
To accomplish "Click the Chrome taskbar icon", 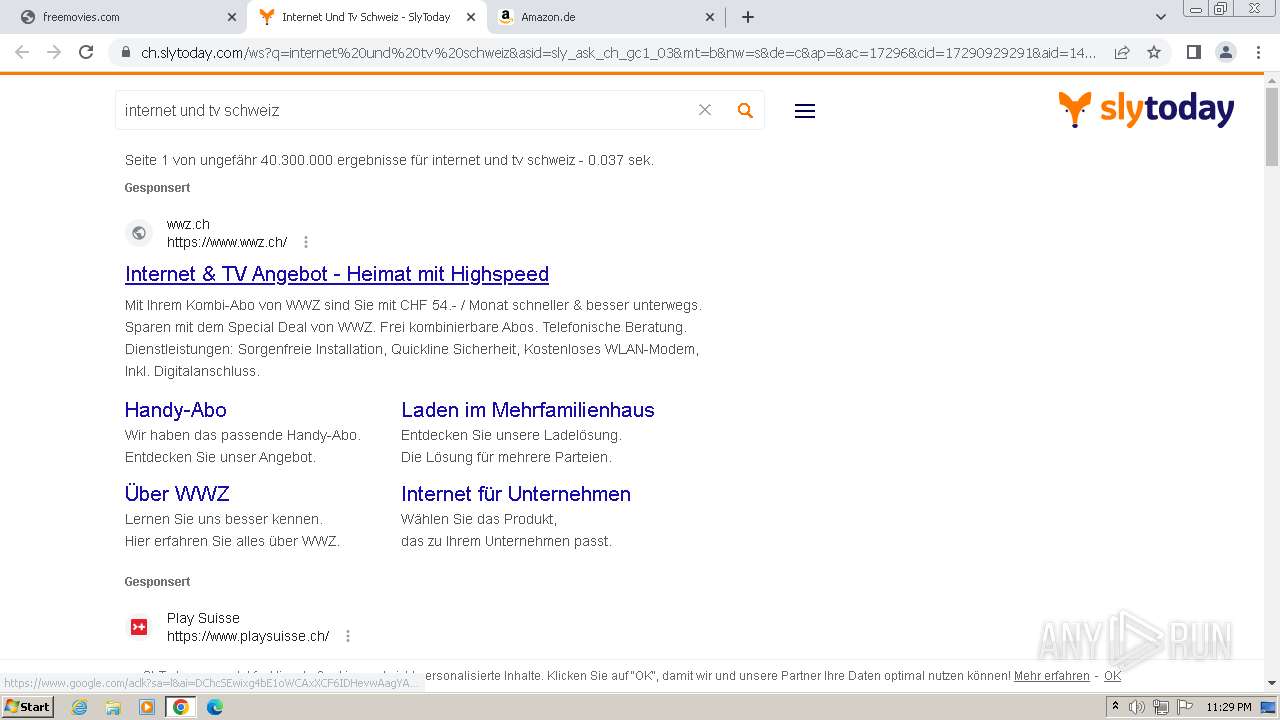I will tap(181, 707).
